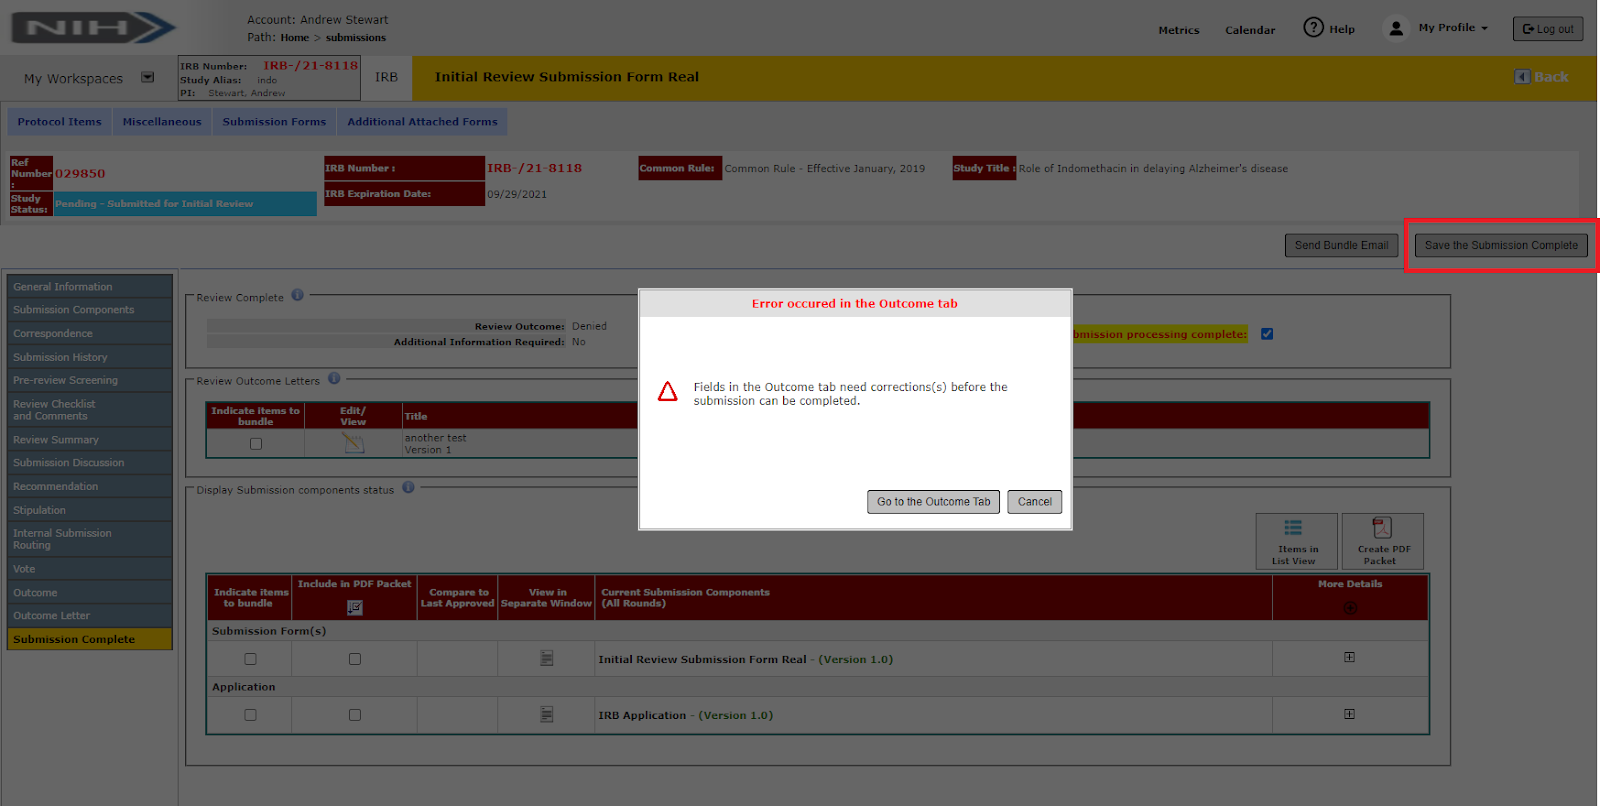Open Submission History in sidebar

90,357
